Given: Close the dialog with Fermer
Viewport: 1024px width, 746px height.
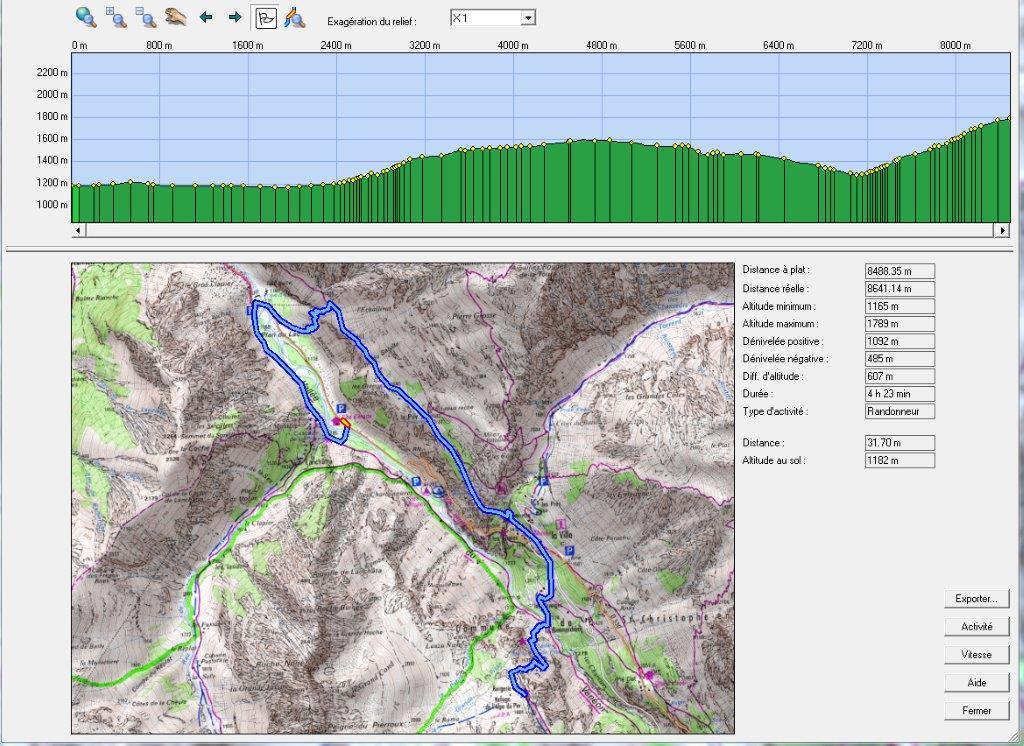Looking at the screenshot, I should 975,711.
